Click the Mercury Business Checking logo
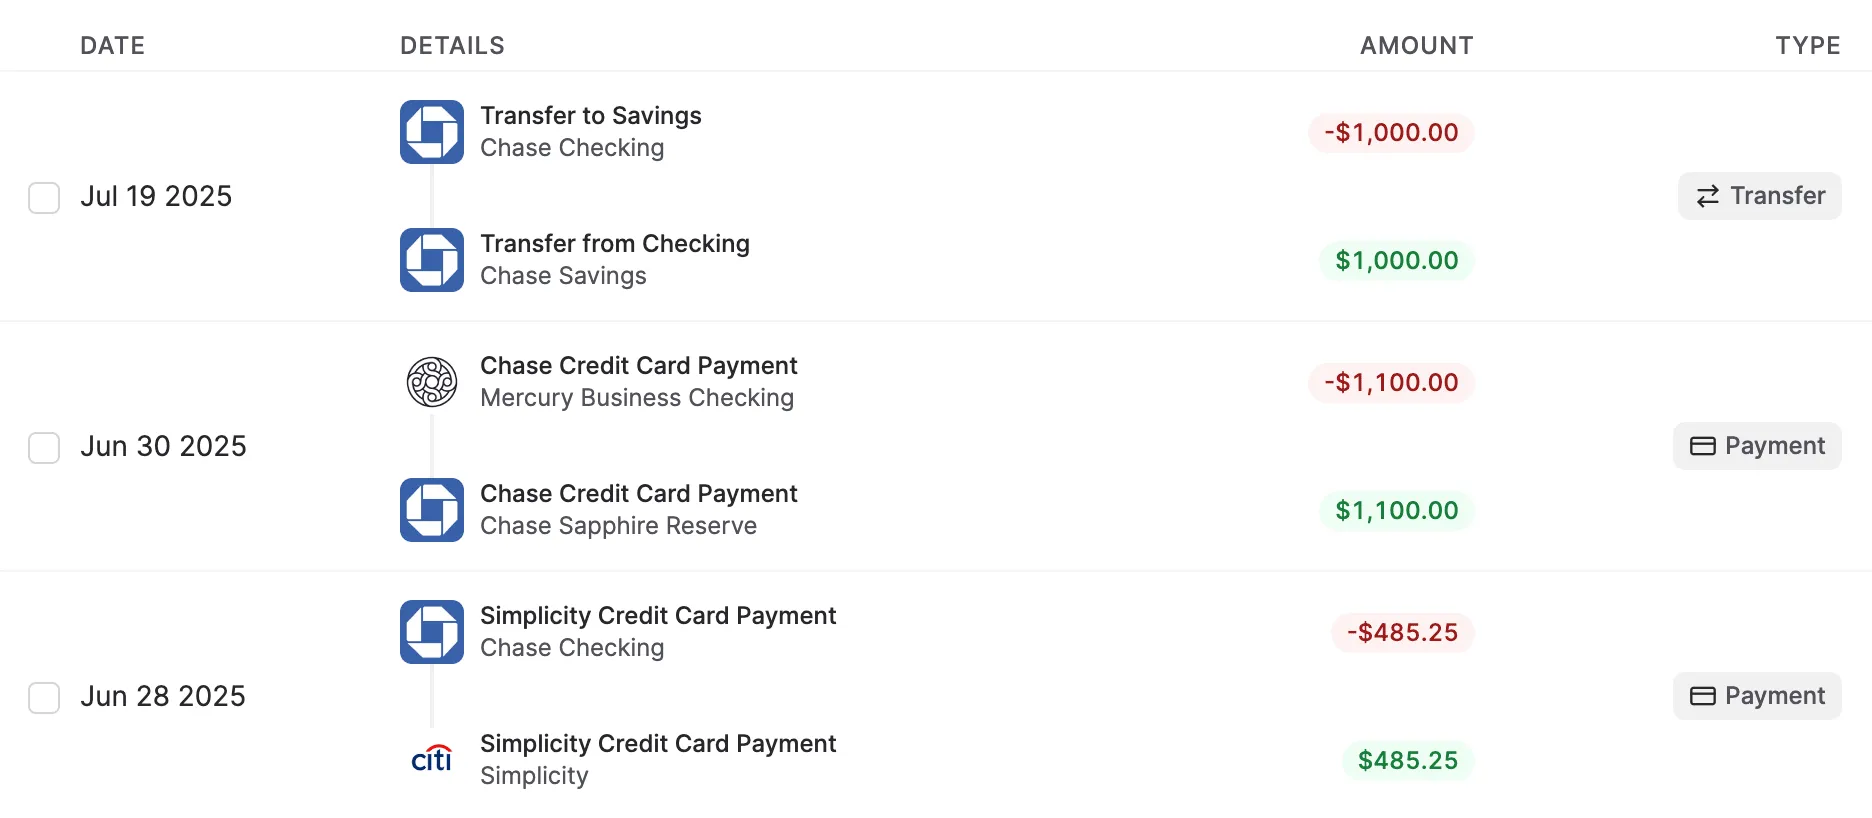This screenshot has height=818, width=1872. point(431,381)
